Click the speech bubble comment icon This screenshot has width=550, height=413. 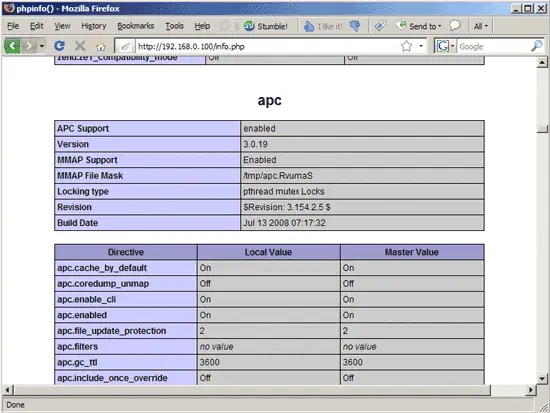point(455,26)
